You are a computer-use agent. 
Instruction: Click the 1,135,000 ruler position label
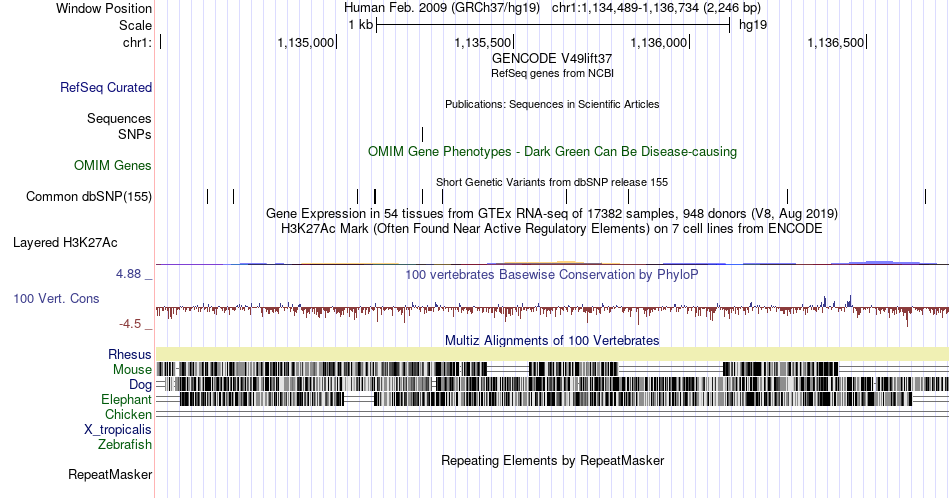click(305, 42)
